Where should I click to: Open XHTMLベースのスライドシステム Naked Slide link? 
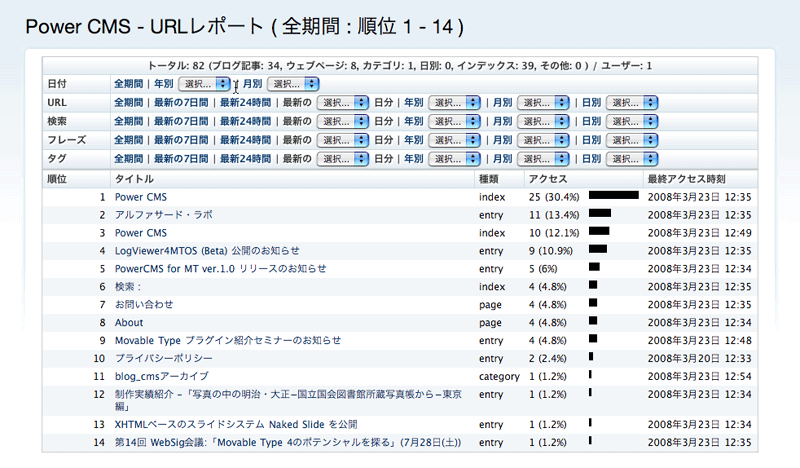(236, 425)
